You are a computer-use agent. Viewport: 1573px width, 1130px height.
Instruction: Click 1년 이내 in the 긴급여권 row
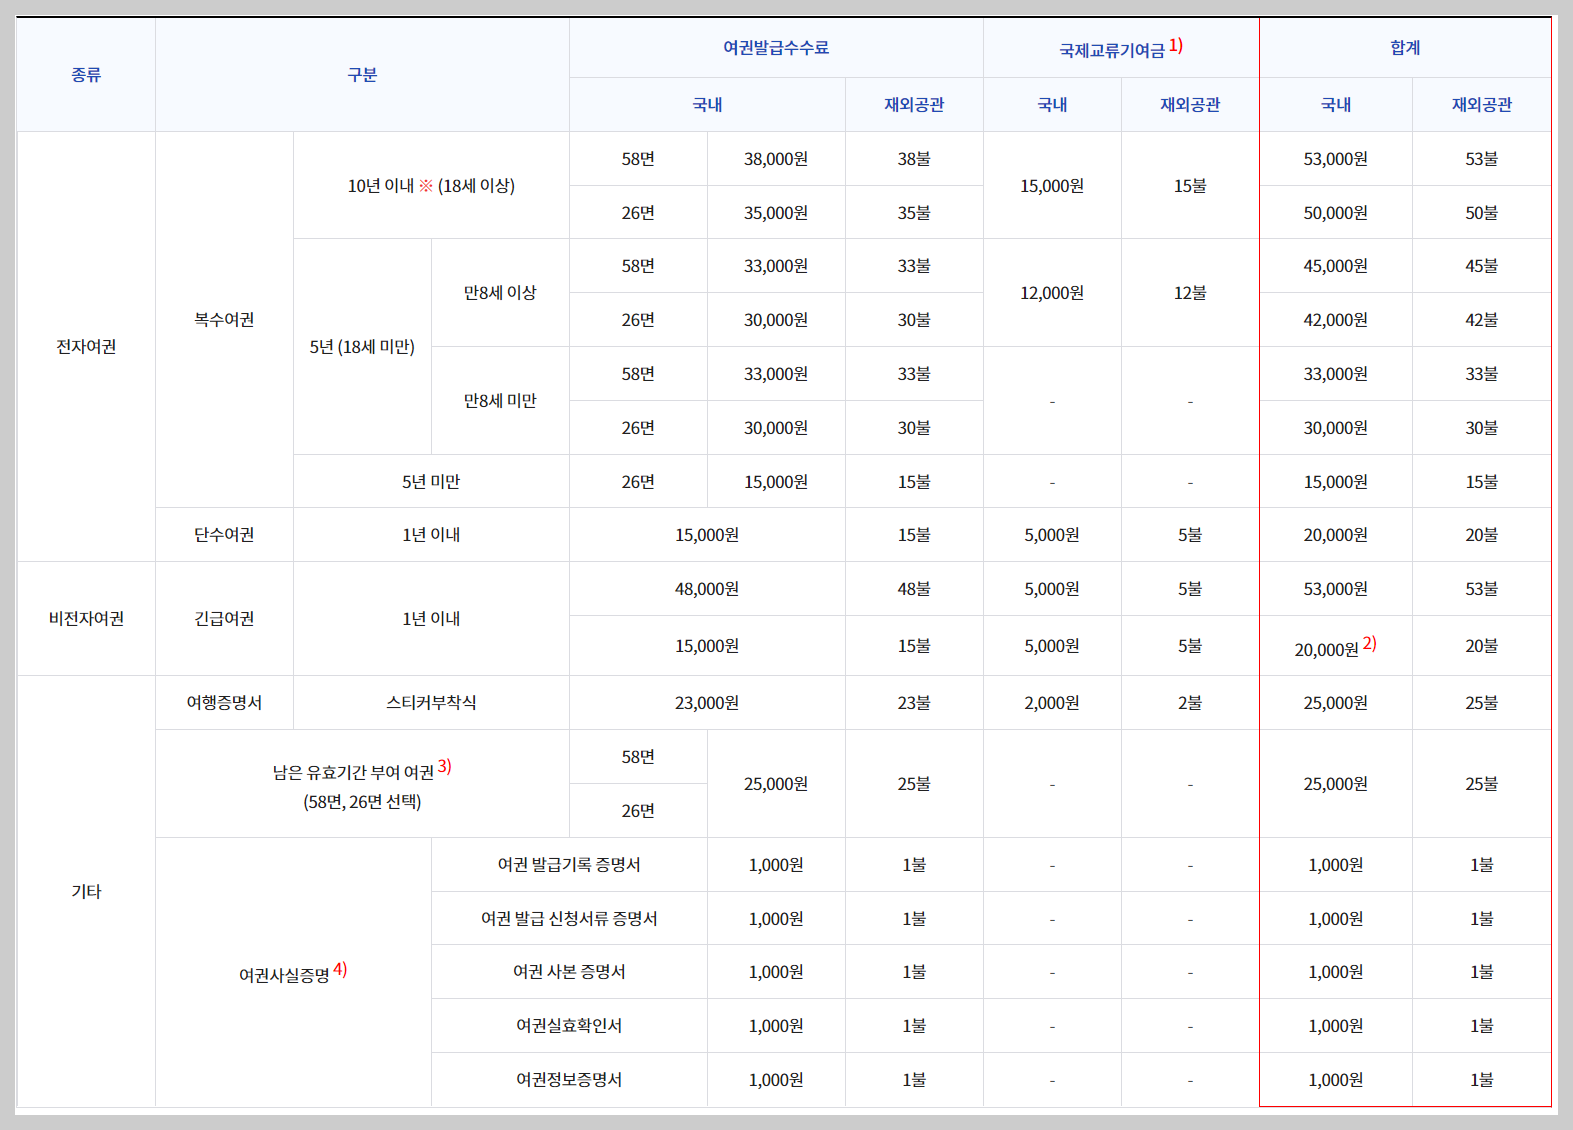coord(431,619)
